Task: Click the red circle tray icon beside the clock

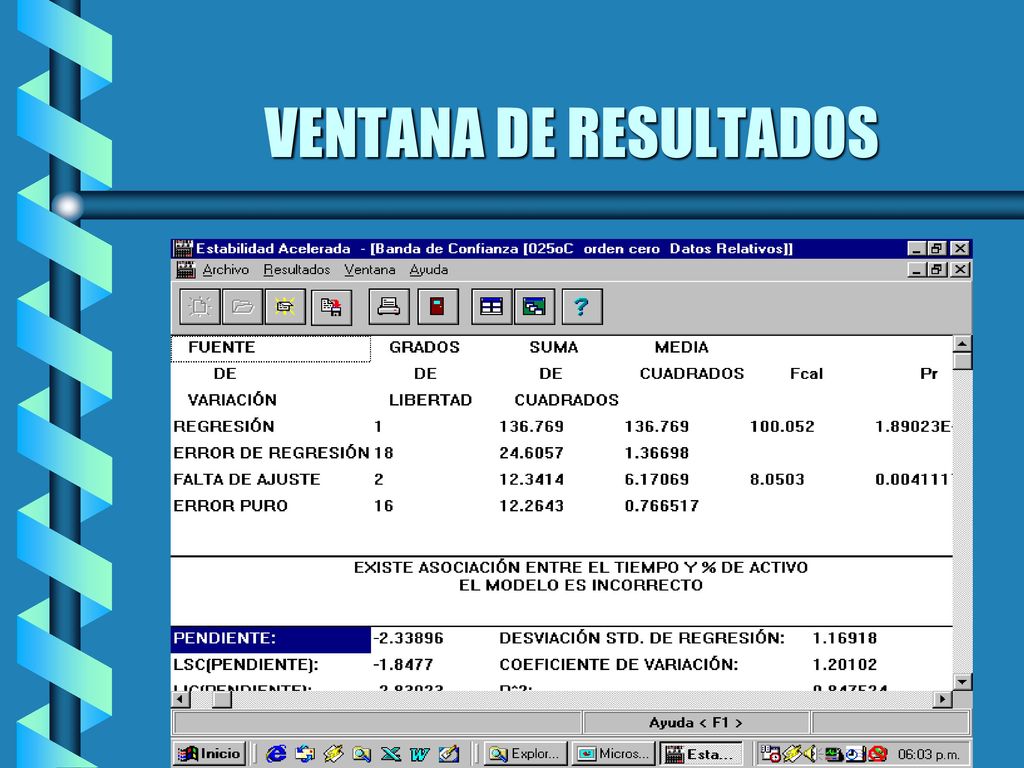Action: [878, 754]
